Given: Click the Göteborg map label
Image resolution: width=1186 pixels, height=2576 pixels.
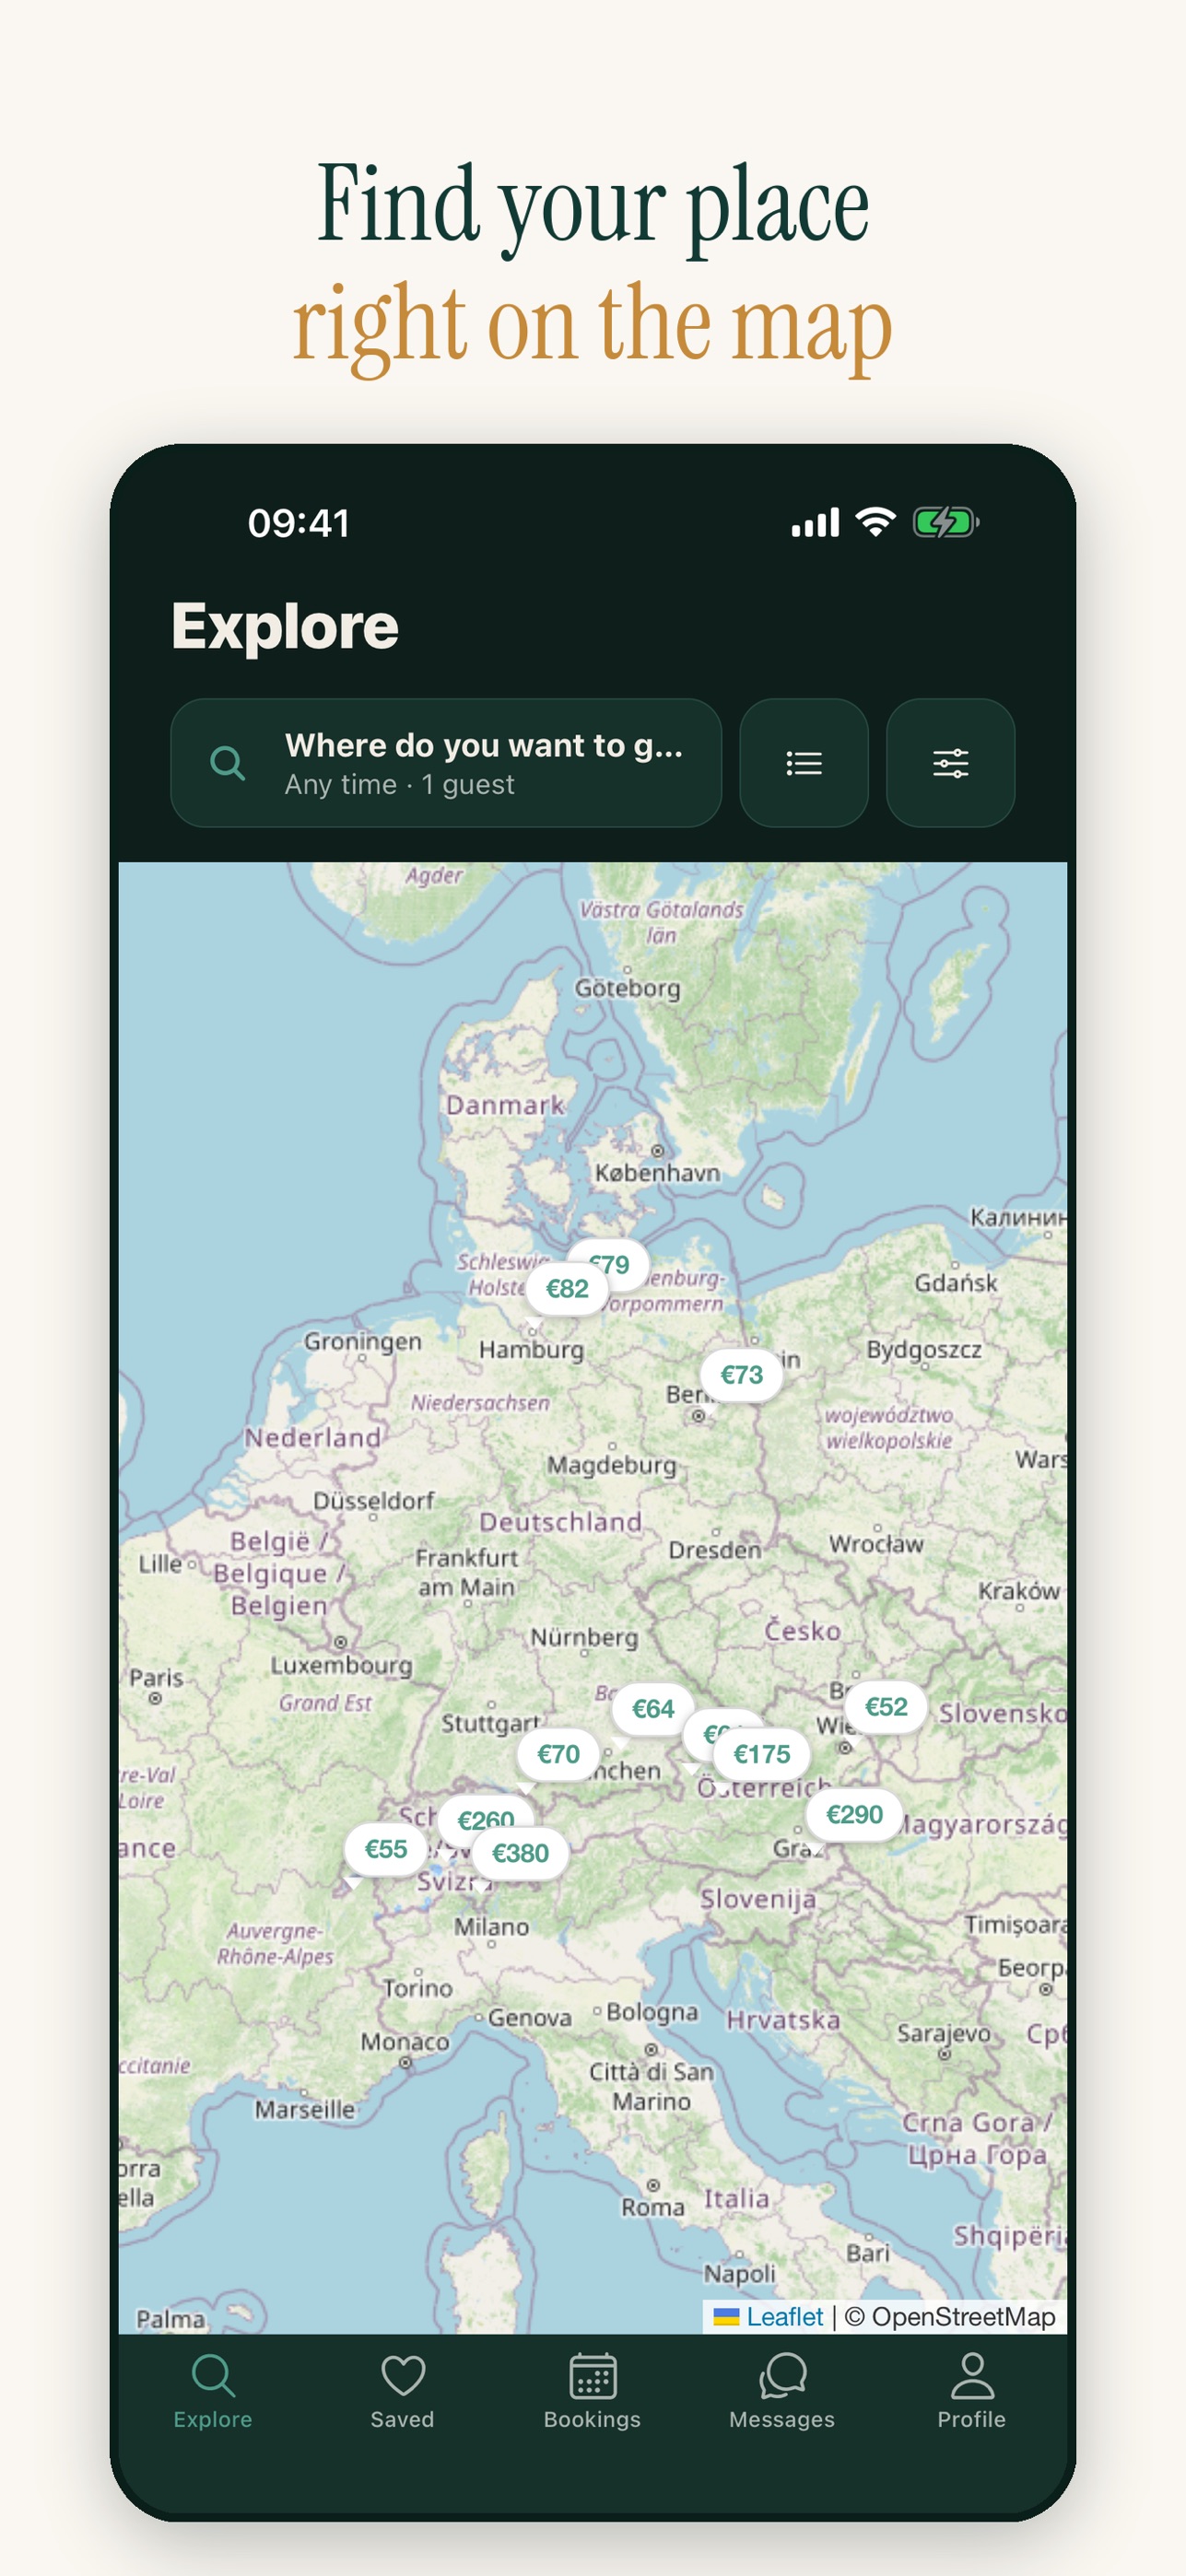Looking at the screenshot, I should (628, 988).
